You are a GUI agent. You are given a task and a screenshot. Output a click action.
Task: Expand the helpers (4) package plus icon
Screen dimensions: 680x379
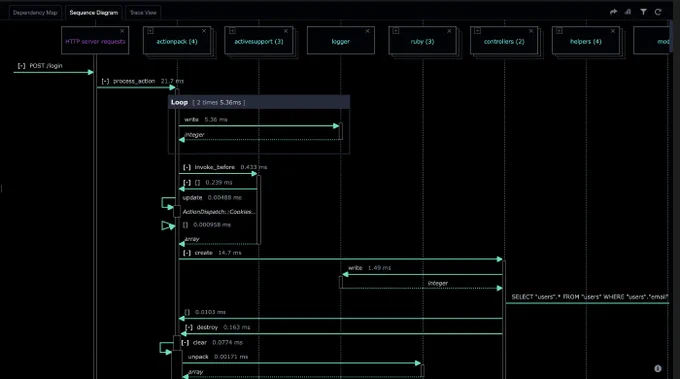[559, 31]
